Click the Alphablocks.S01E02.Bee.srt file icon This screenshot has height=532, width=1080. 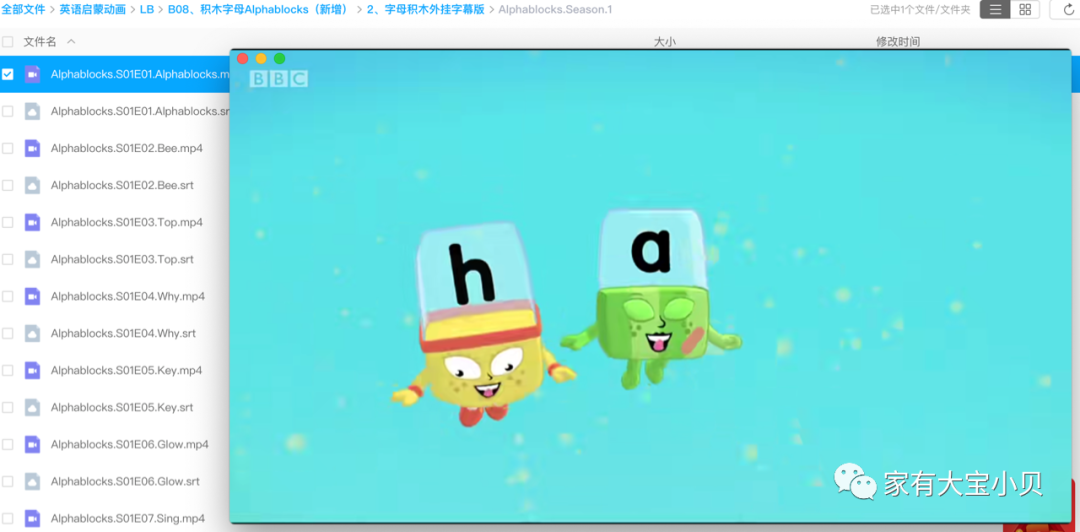pyautogui.click(x=32, y=185)
